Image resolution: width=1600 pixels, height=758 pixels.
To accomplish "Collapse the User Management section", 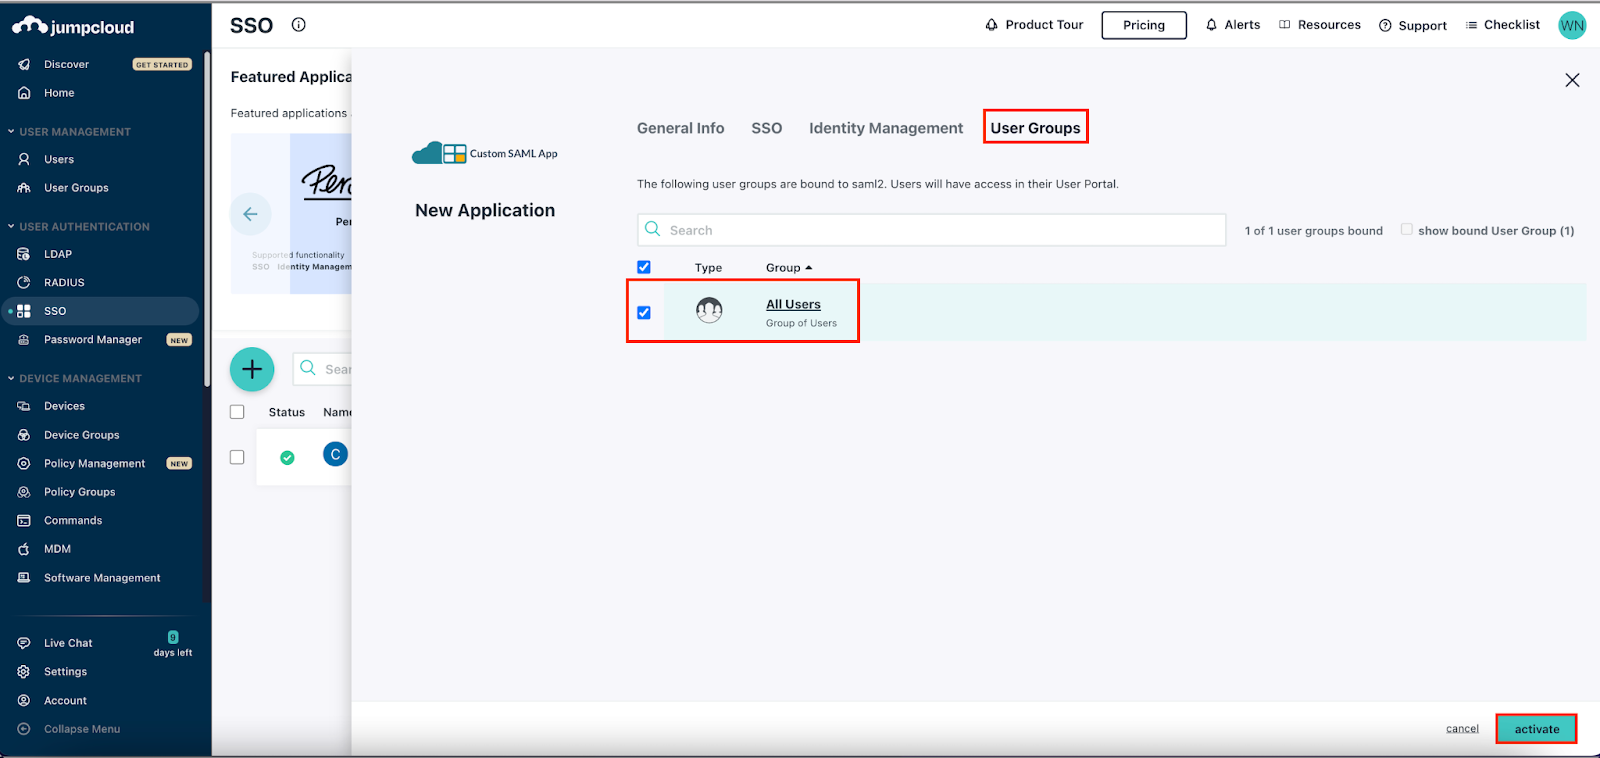I will (x=70, y=132).
